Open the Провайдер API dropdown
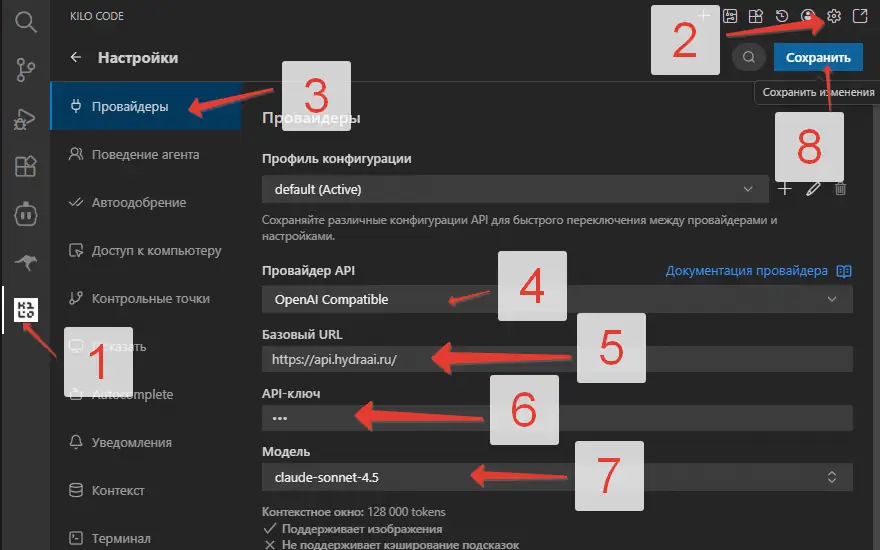880x550 pixels. pyautogui.click(x=556, y=299)
